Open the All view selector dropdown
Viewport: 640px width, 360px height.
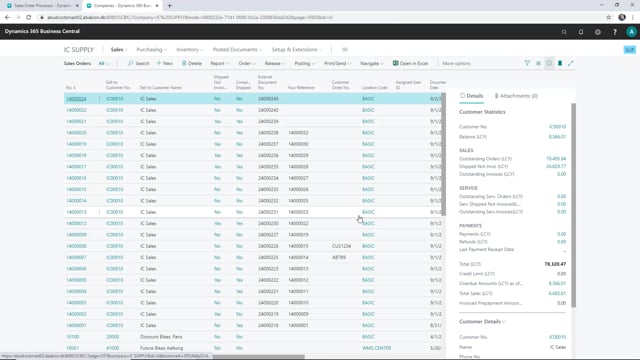tap(104, 63)
